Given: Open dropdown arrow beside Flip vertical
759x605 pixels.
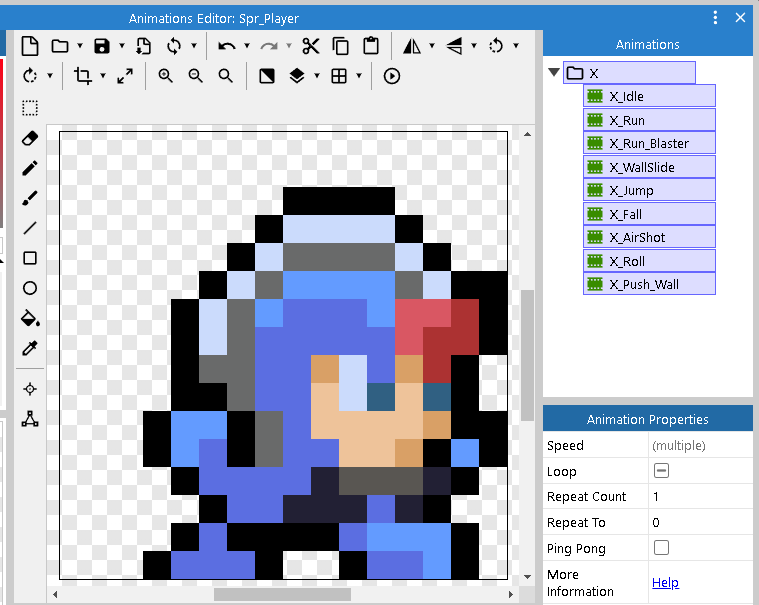Looking at the screenshot, I should pos(474,46).
